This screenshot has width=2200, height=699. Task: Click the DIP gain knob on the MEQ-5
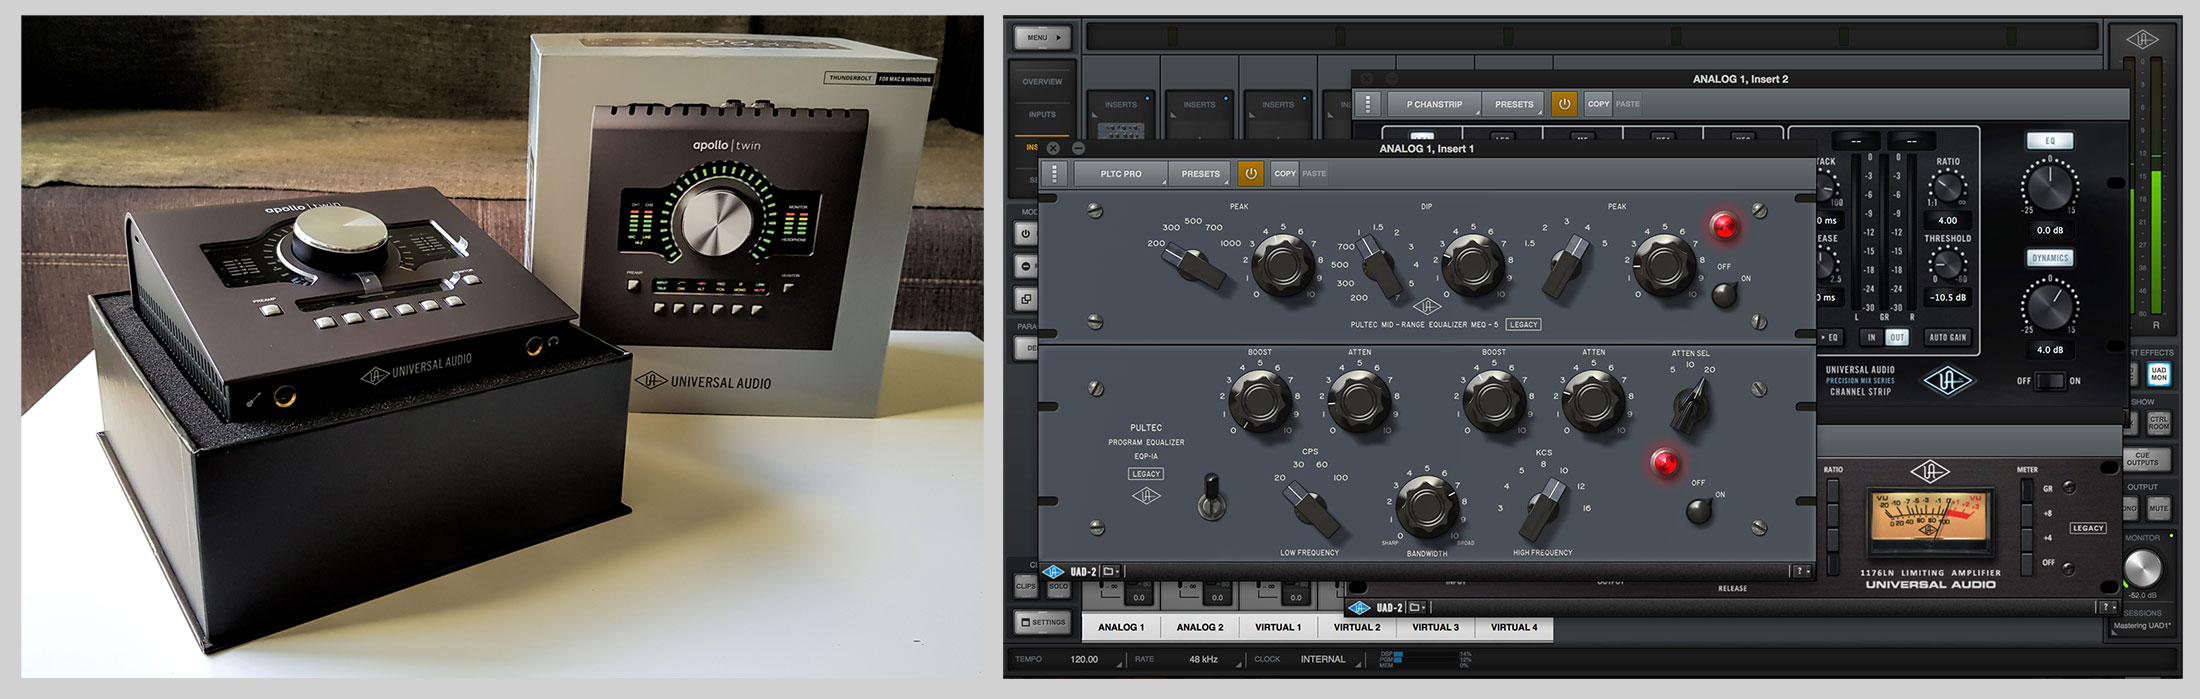(1471, 266)
